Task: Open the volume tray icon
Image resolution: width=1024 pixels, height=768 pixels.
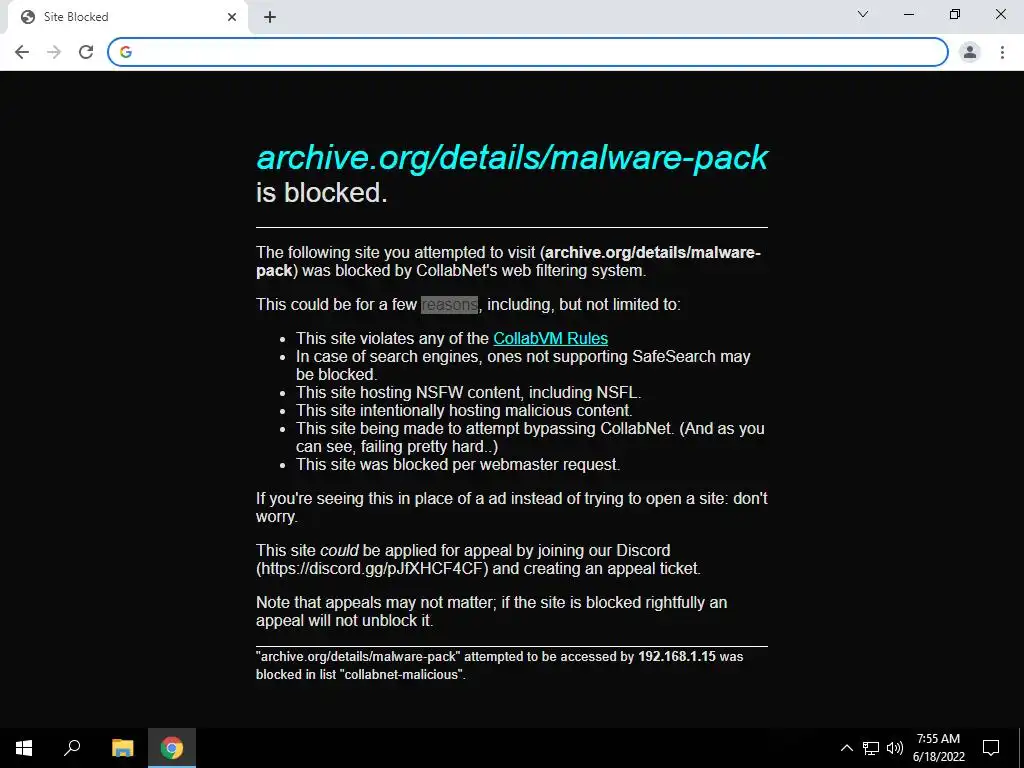Action: [895, 748]
